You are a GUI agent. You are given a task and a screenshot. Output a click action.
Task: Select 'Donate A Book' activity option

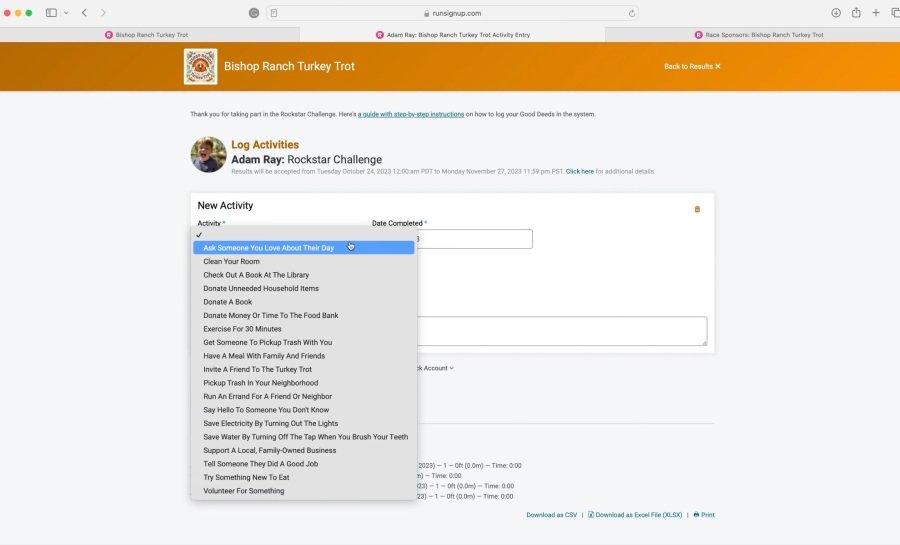pyautogui.click(x=227, y=302)
